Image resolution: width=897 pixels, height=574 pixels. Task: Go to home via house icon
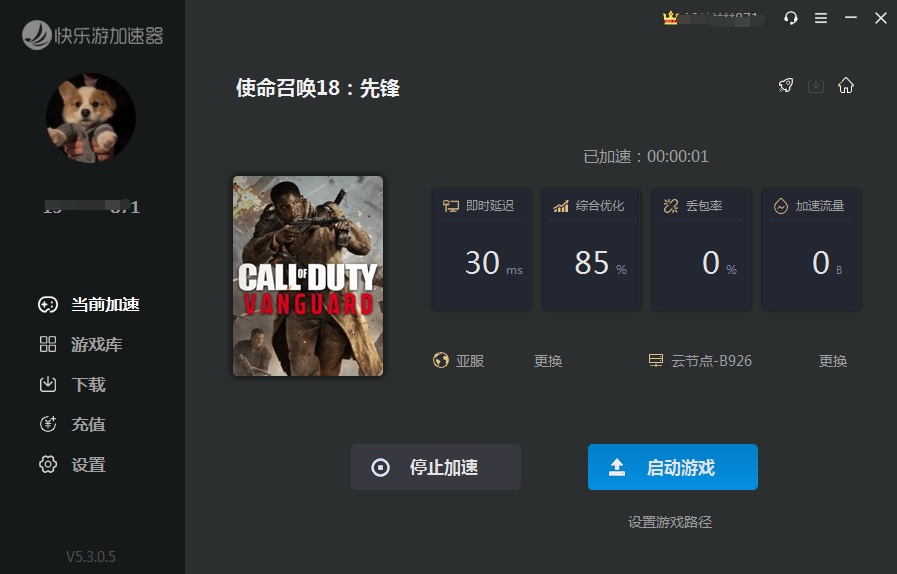pyautogui.click(x=846, y=85)
